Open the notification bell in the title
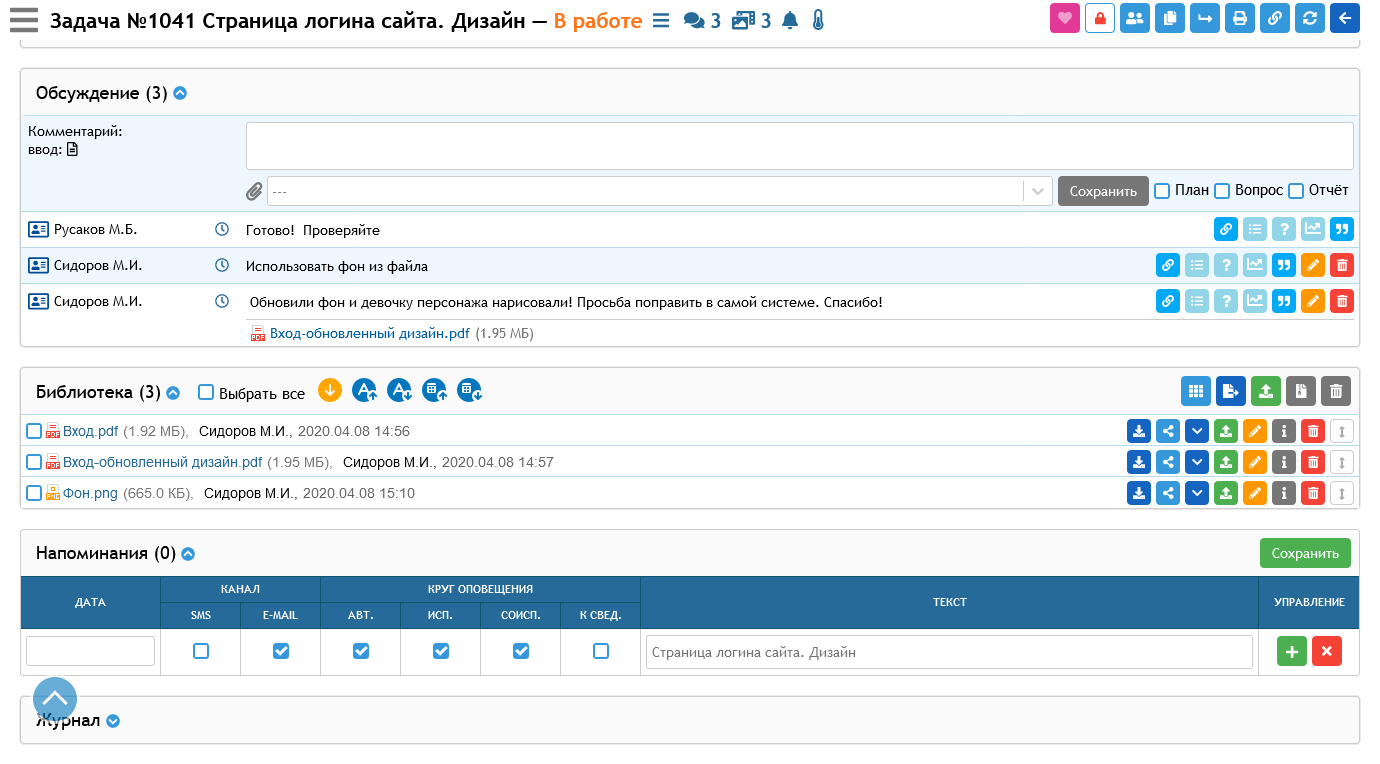Viewport: 1380px width, 764px height. coord(790,20)
